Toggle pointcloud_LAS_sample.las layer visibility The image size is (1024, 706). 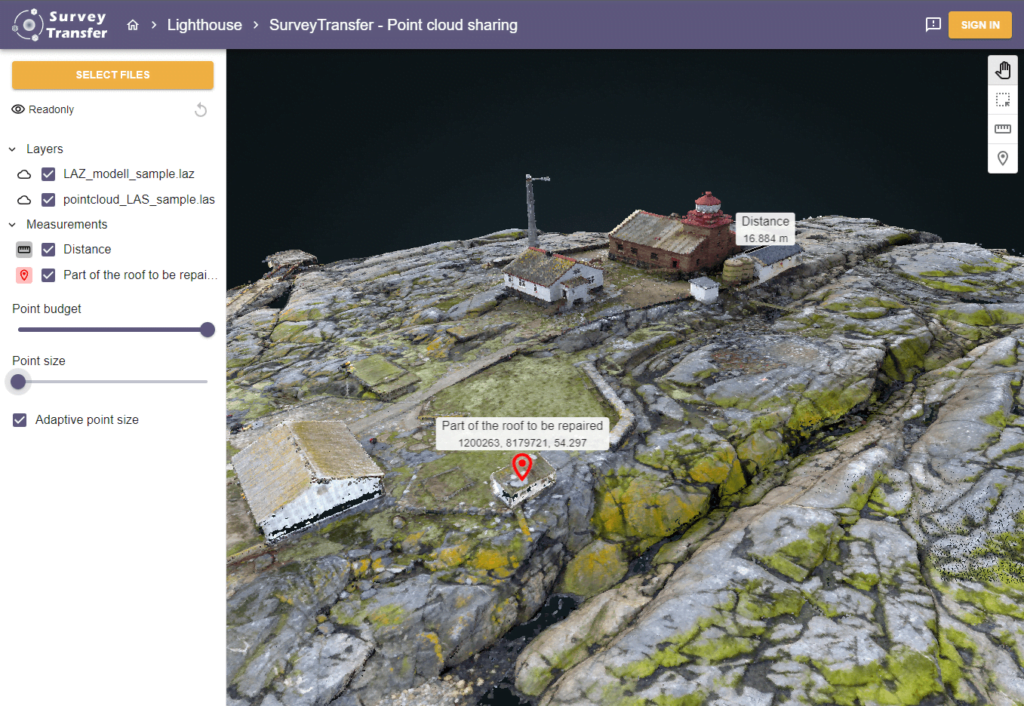pos(48,199)
